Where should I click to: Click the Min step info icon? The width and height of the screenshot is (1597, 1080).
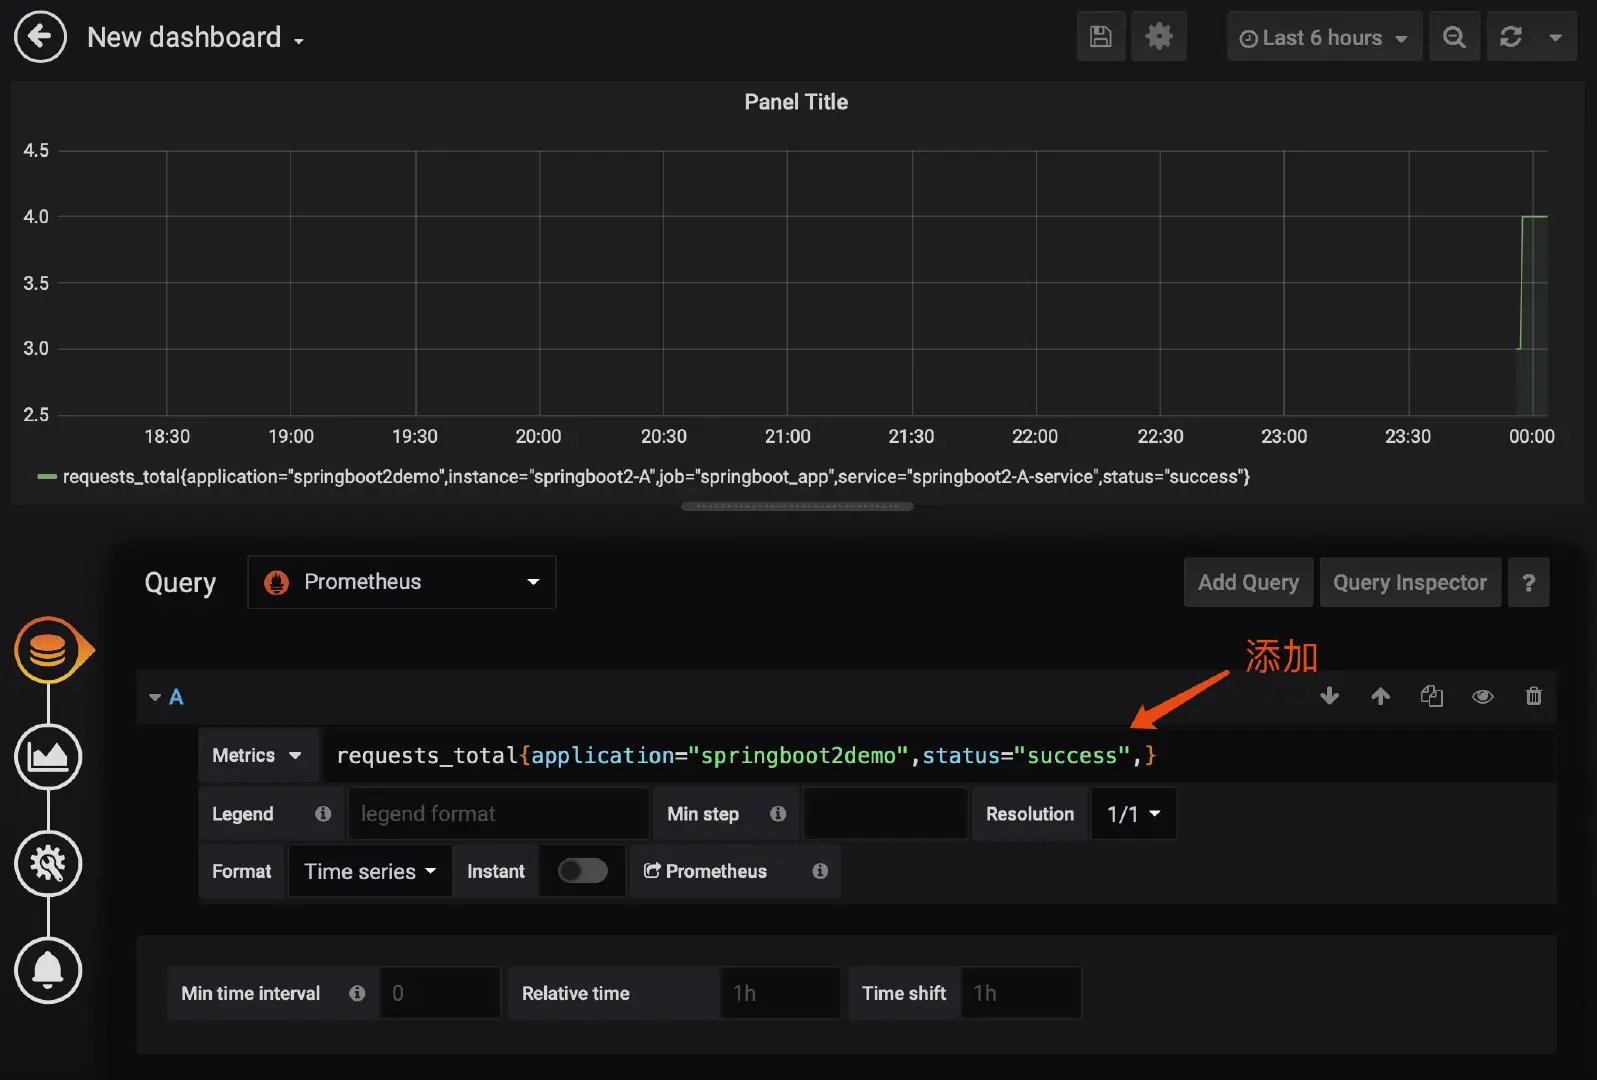point(778,814)
